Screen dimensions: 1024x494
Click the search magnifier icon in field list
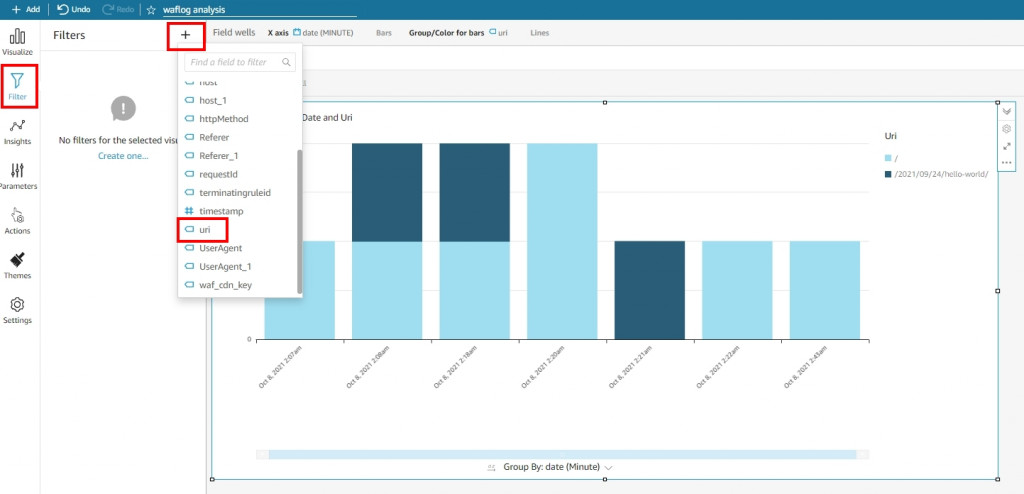286,62
